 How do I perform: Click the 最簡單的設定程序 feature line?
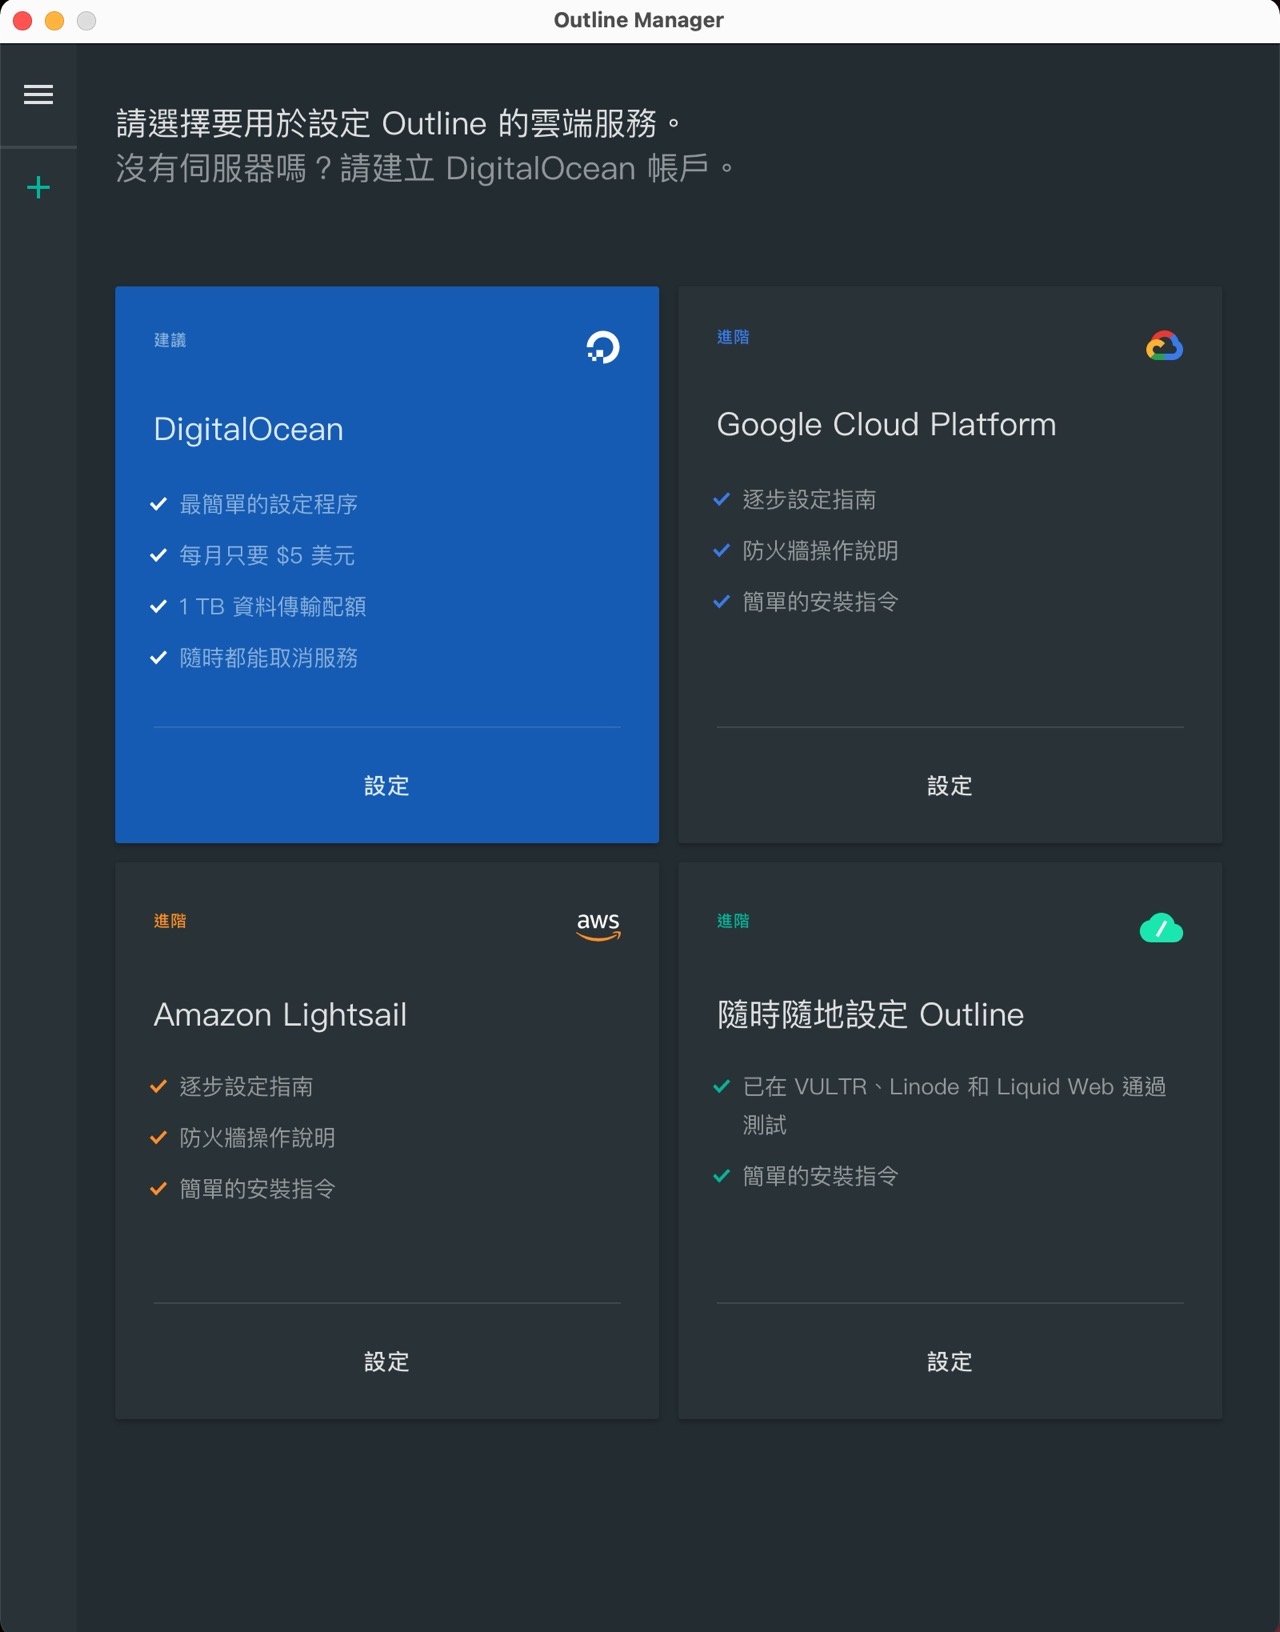tap(268, 504)
